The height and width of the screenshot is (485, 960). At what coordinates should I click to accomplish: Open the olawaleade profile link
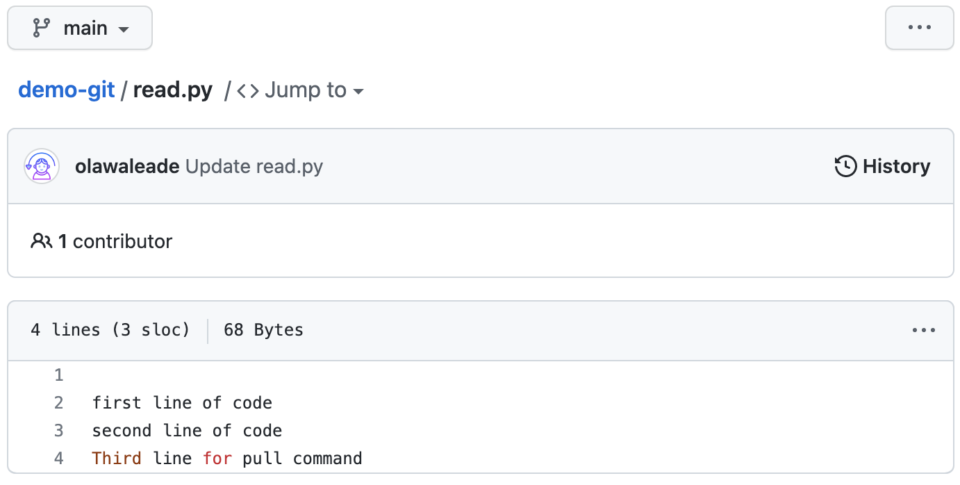(x=127, y=166)
